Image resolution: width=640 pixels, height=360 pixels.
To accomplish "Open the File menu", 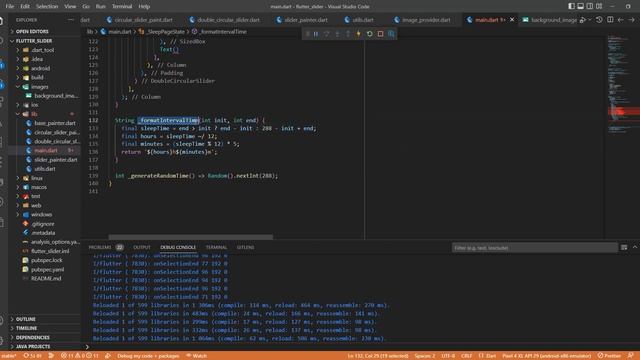I will 10,6.
